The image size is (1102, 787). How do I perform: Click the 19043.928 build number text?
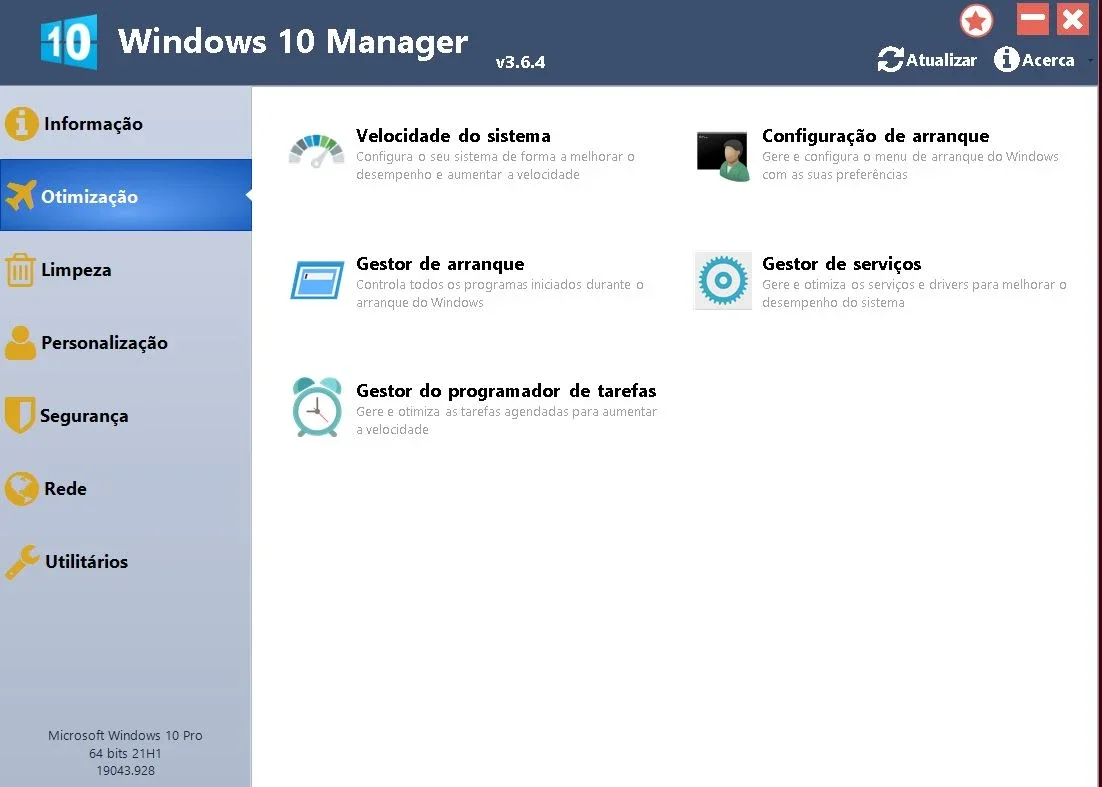coord(125,770)
